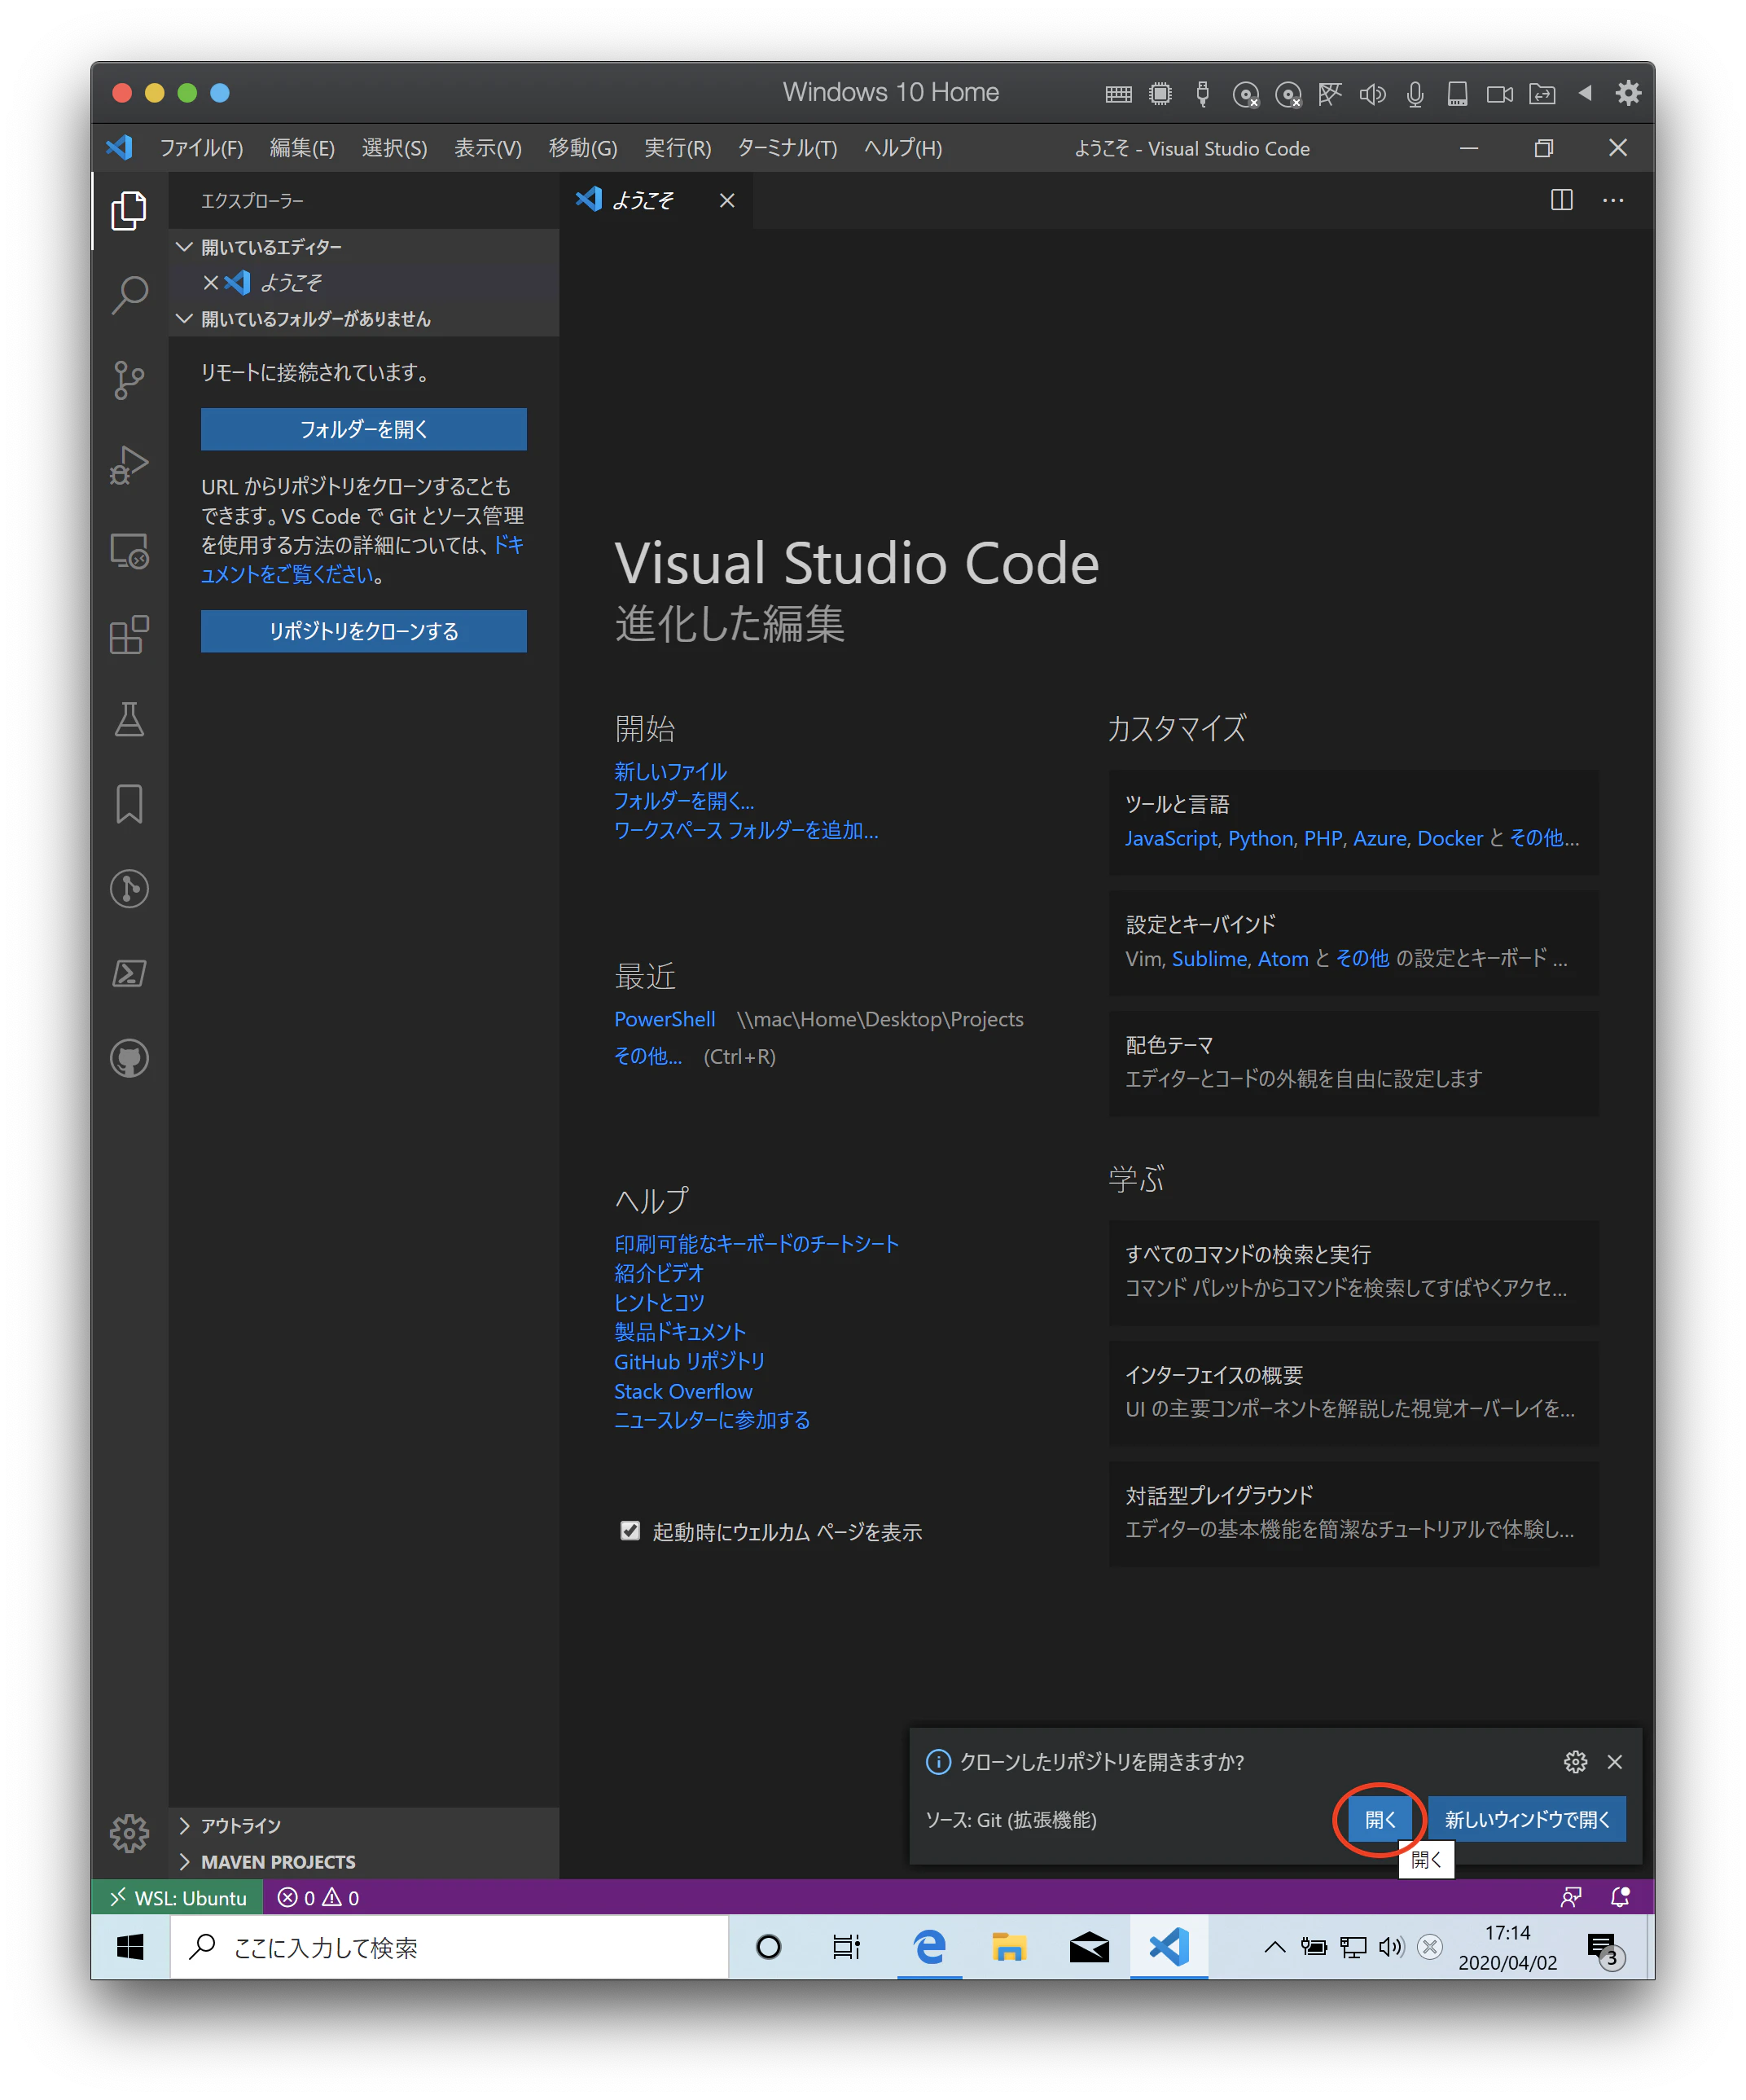The height and width of the screenshot is (2100, 1746).
Task: Open the Manage gear in activity bar
Action: pos(129,1833)
